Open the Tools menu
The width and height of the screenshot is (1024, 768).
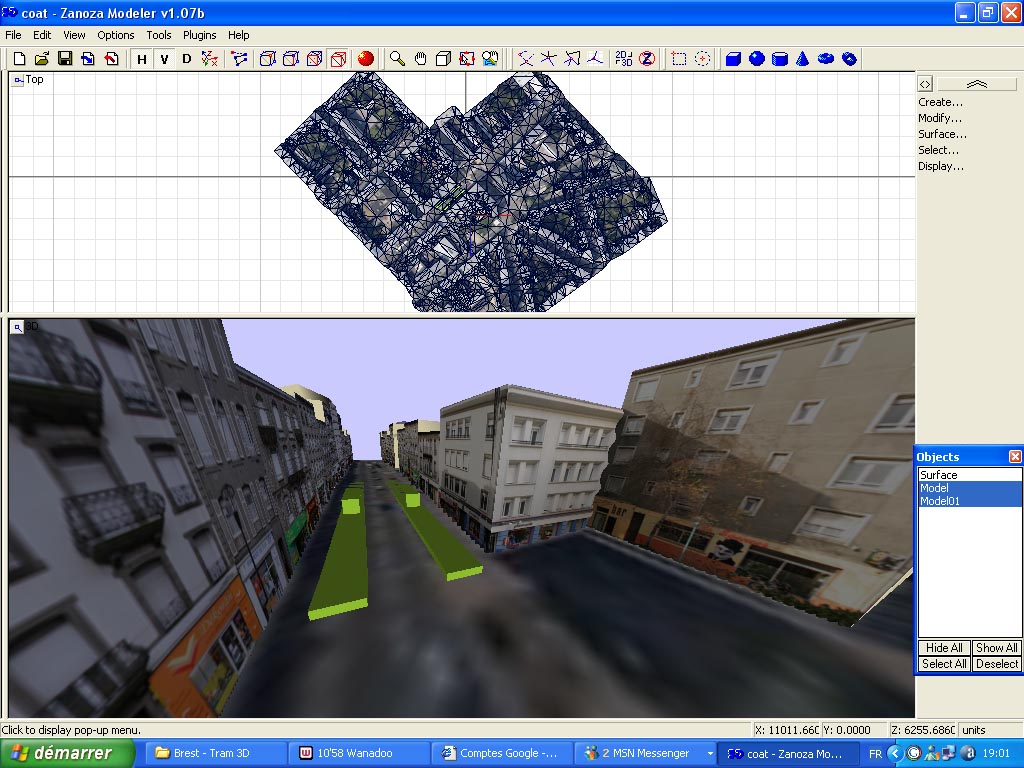point(159,35)
